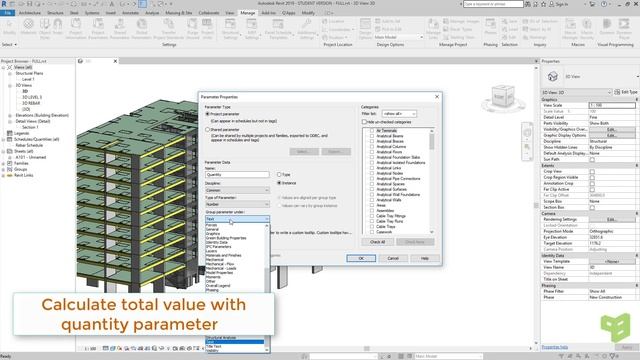Open Snaps settings icon

tap(58, 27)
